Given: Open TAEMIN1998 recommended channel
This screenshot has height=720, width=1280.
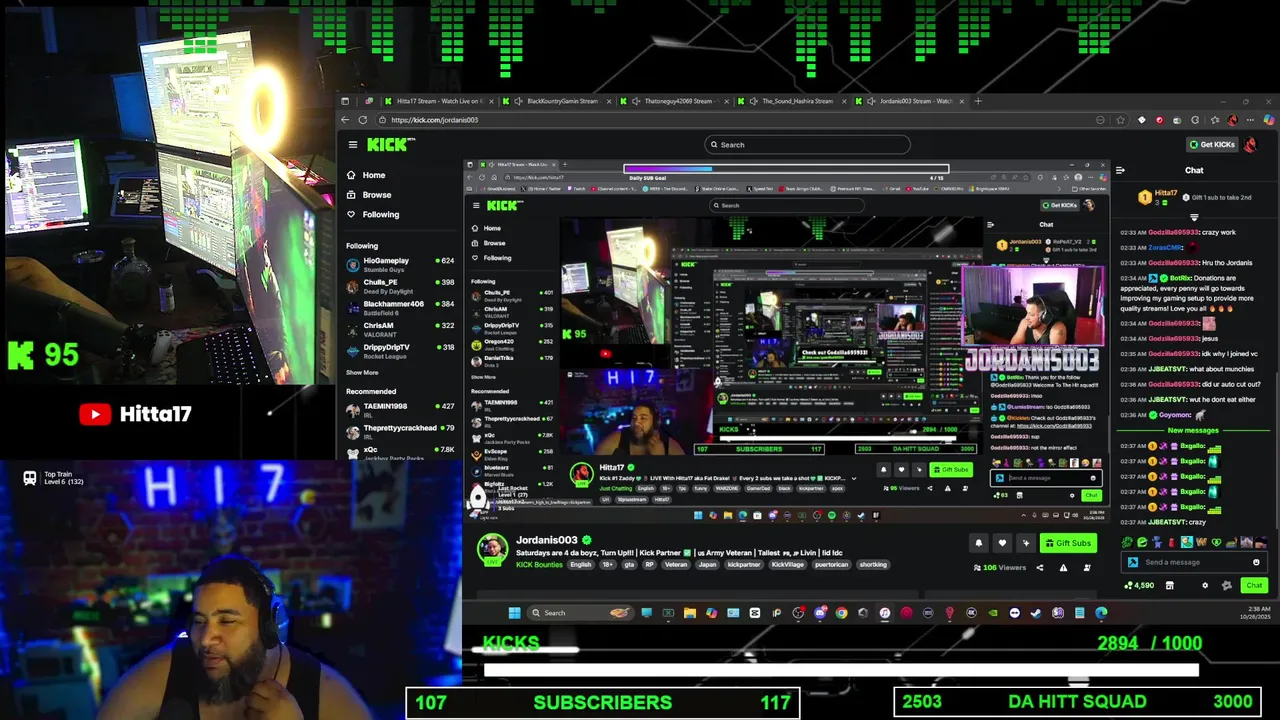Looking at the screenshot, I should tap(399, 410).
